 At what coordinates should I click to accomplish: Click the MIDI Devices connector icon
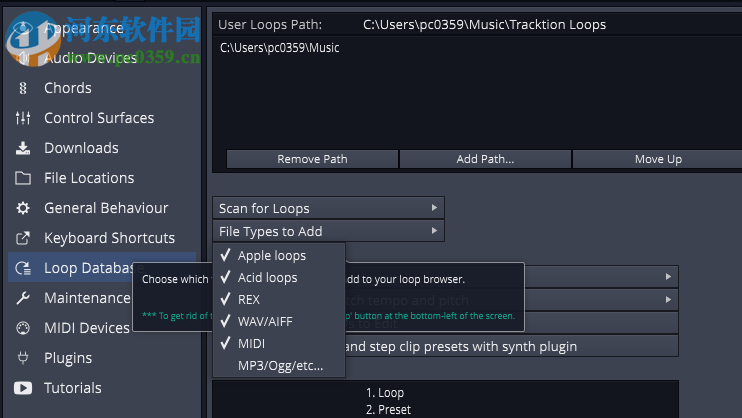(x=23, y=328)
